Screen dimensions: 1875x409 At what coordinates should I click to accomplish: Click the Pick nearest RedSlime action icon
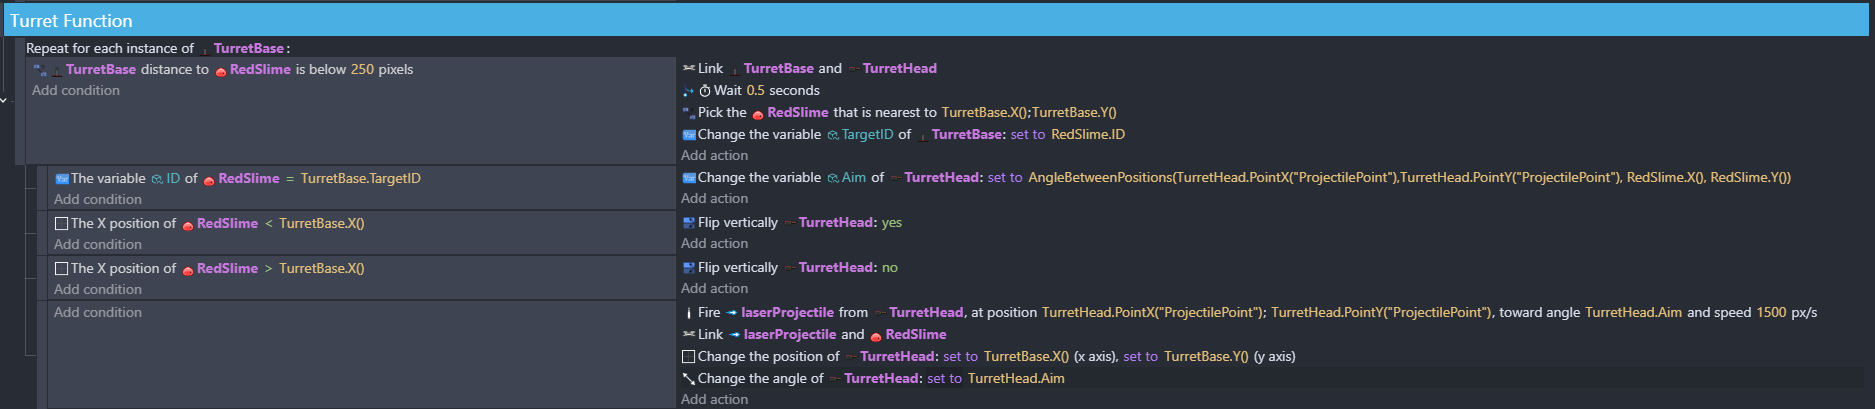click(x=689, y=113)
